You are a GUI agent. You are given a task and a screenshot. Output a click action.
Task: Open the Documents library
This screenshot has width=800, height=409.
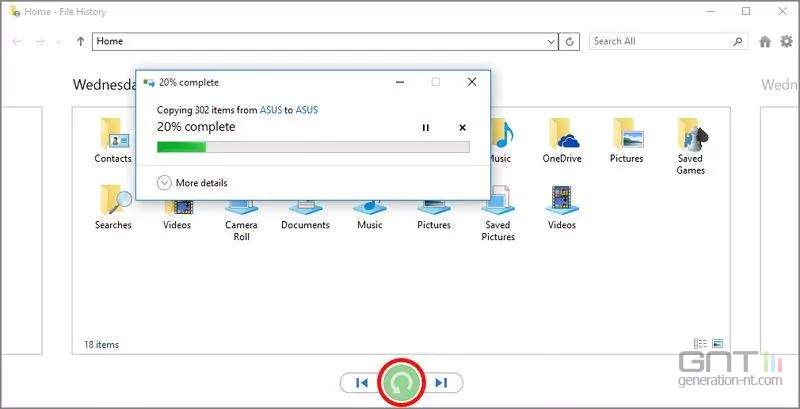tap(306, 214)
